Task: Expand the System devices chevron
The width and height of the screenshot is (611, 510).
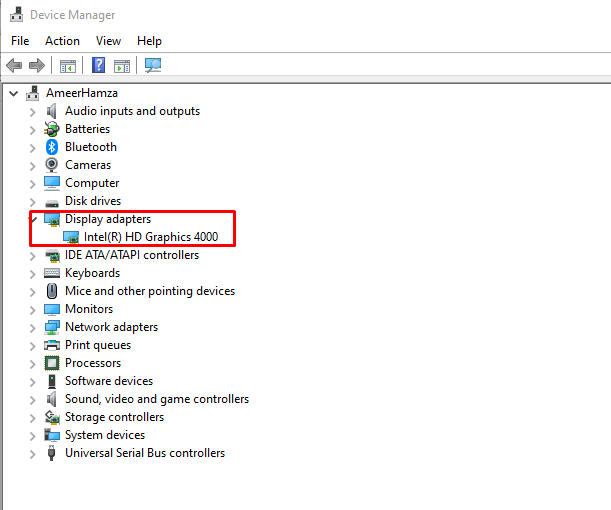Action: [x=33, y=436]
